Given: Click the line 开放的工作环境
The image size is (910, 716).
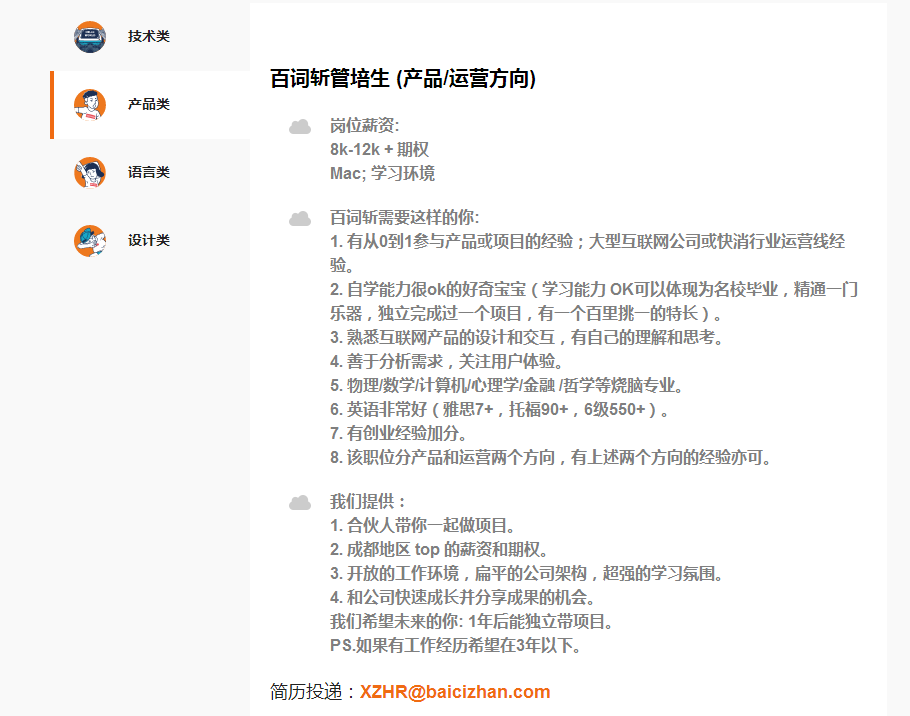Looking at the screenshot, I should (x=527, y=574).
